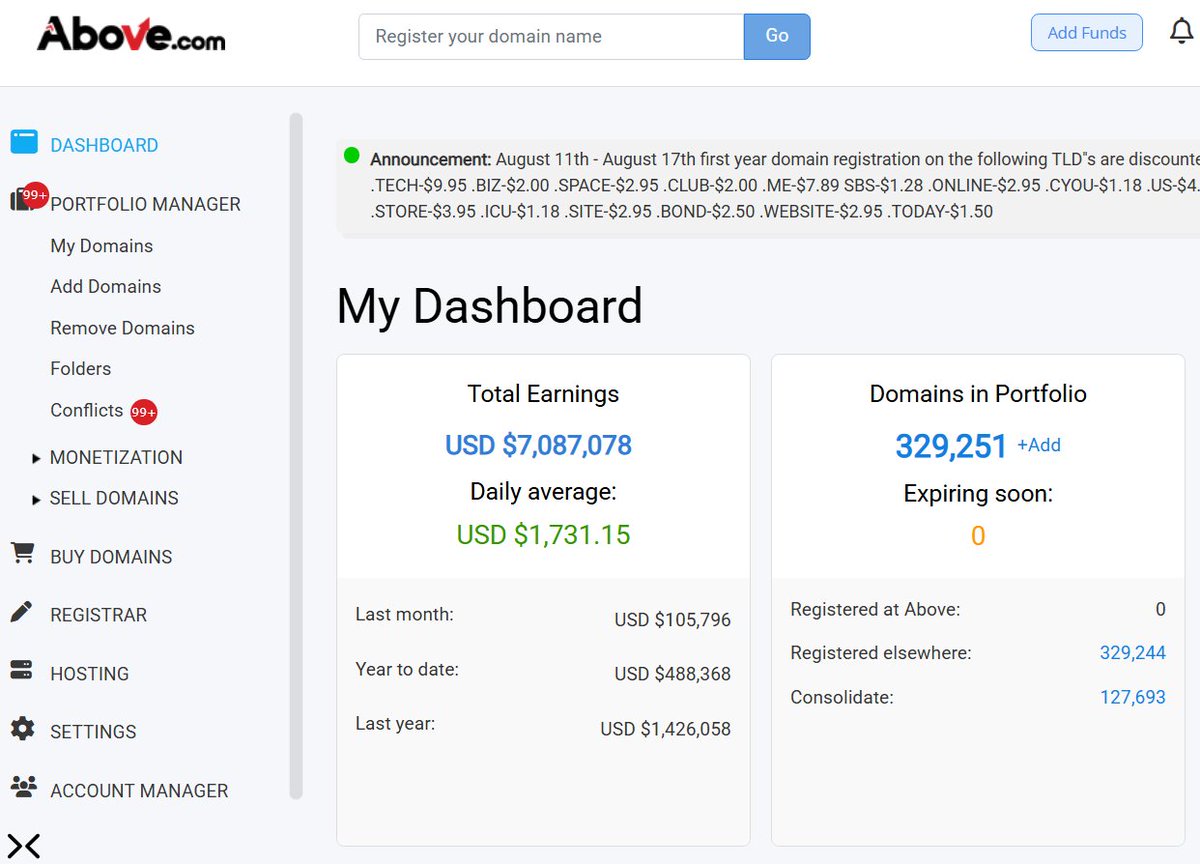Click the Account Manager people icon

(x=22, y=787)
